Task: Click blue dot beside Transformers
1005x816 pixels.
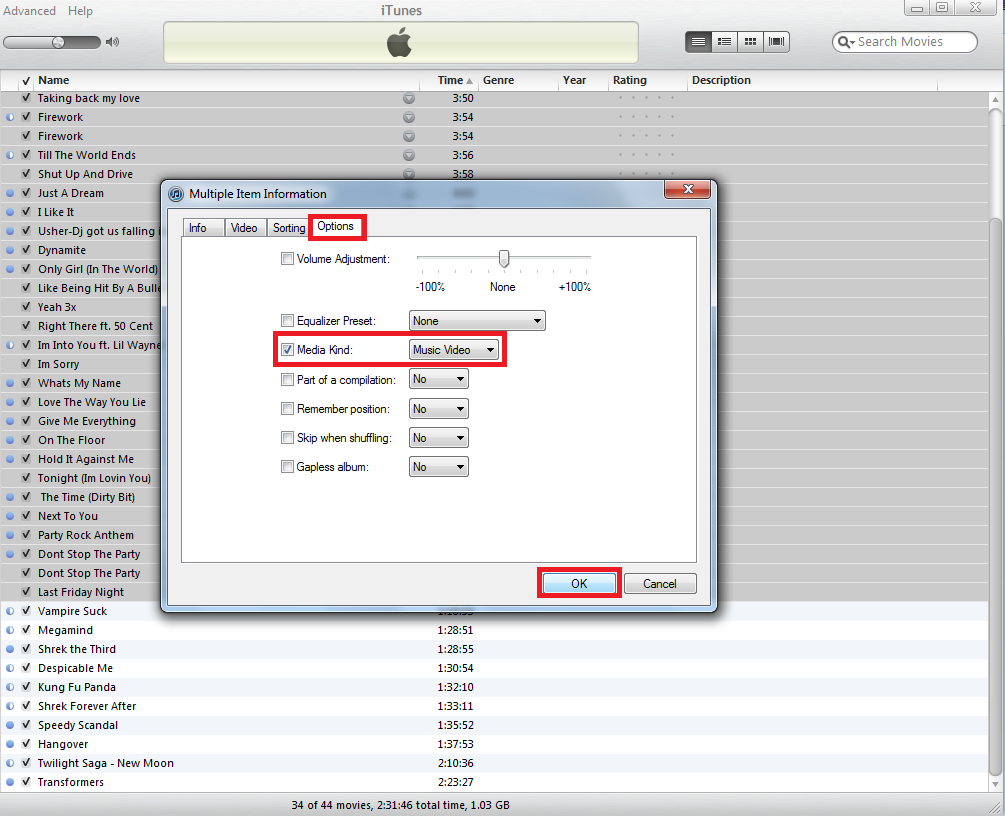Action: click(x=10, y=782)
